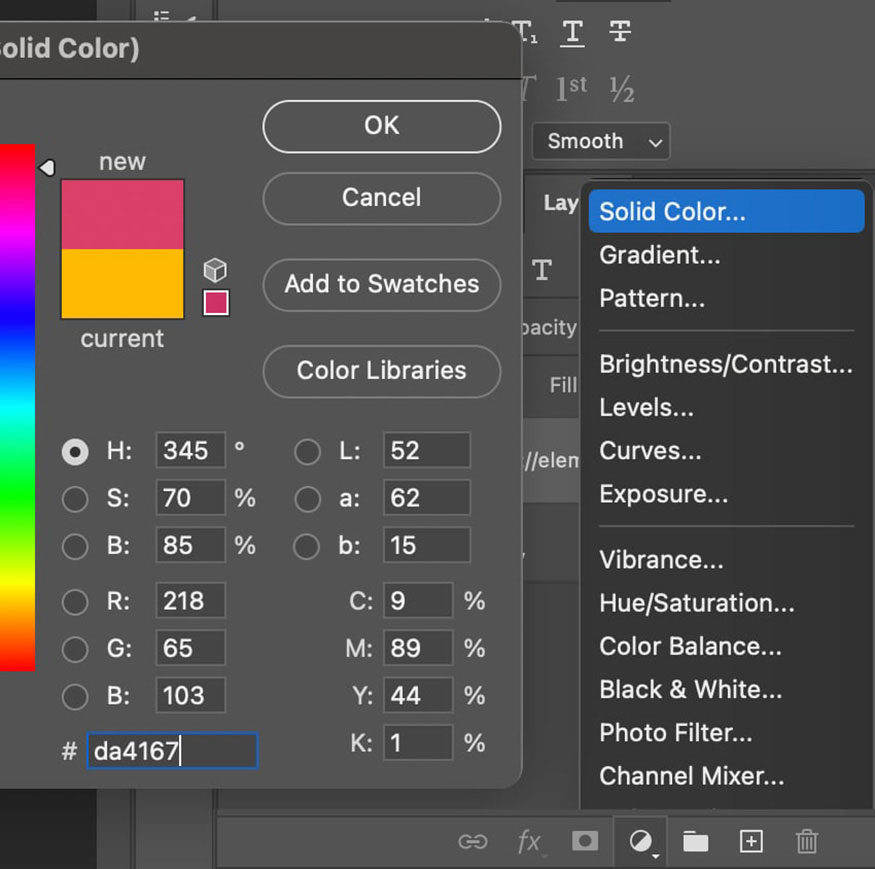This screenshot has height=869, width=875.
Task: Click the Lab b field 15
Action: point(426,545)
